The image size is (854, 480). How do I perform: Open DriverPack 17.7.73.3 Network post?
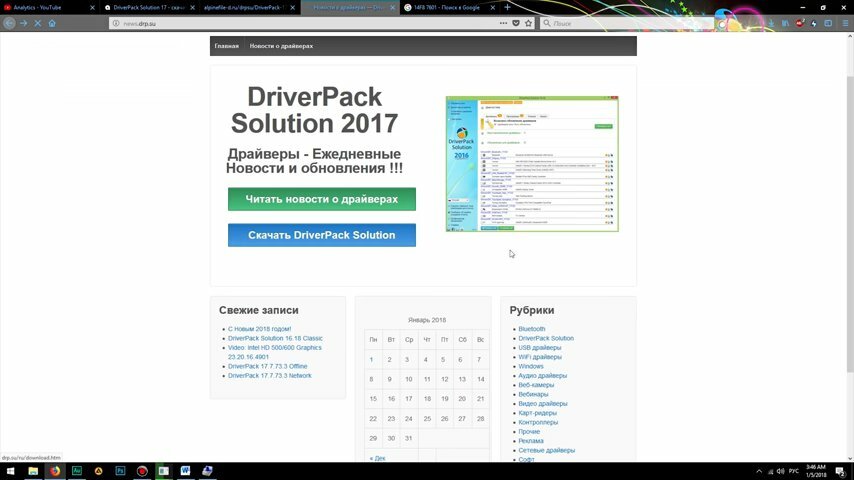(270, 376)
